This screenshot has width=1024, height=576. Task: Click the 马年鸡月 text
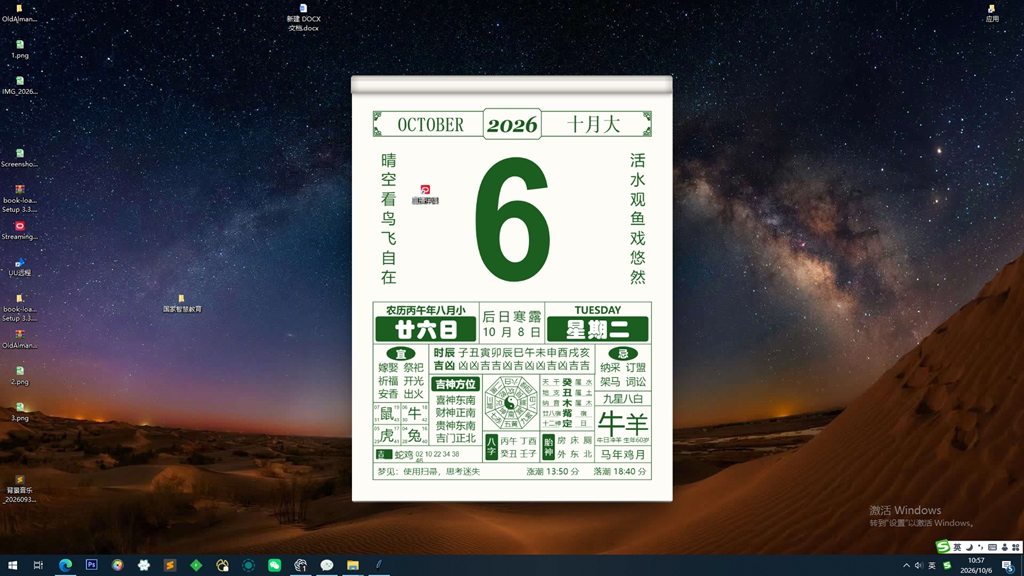tap(623, 455)
